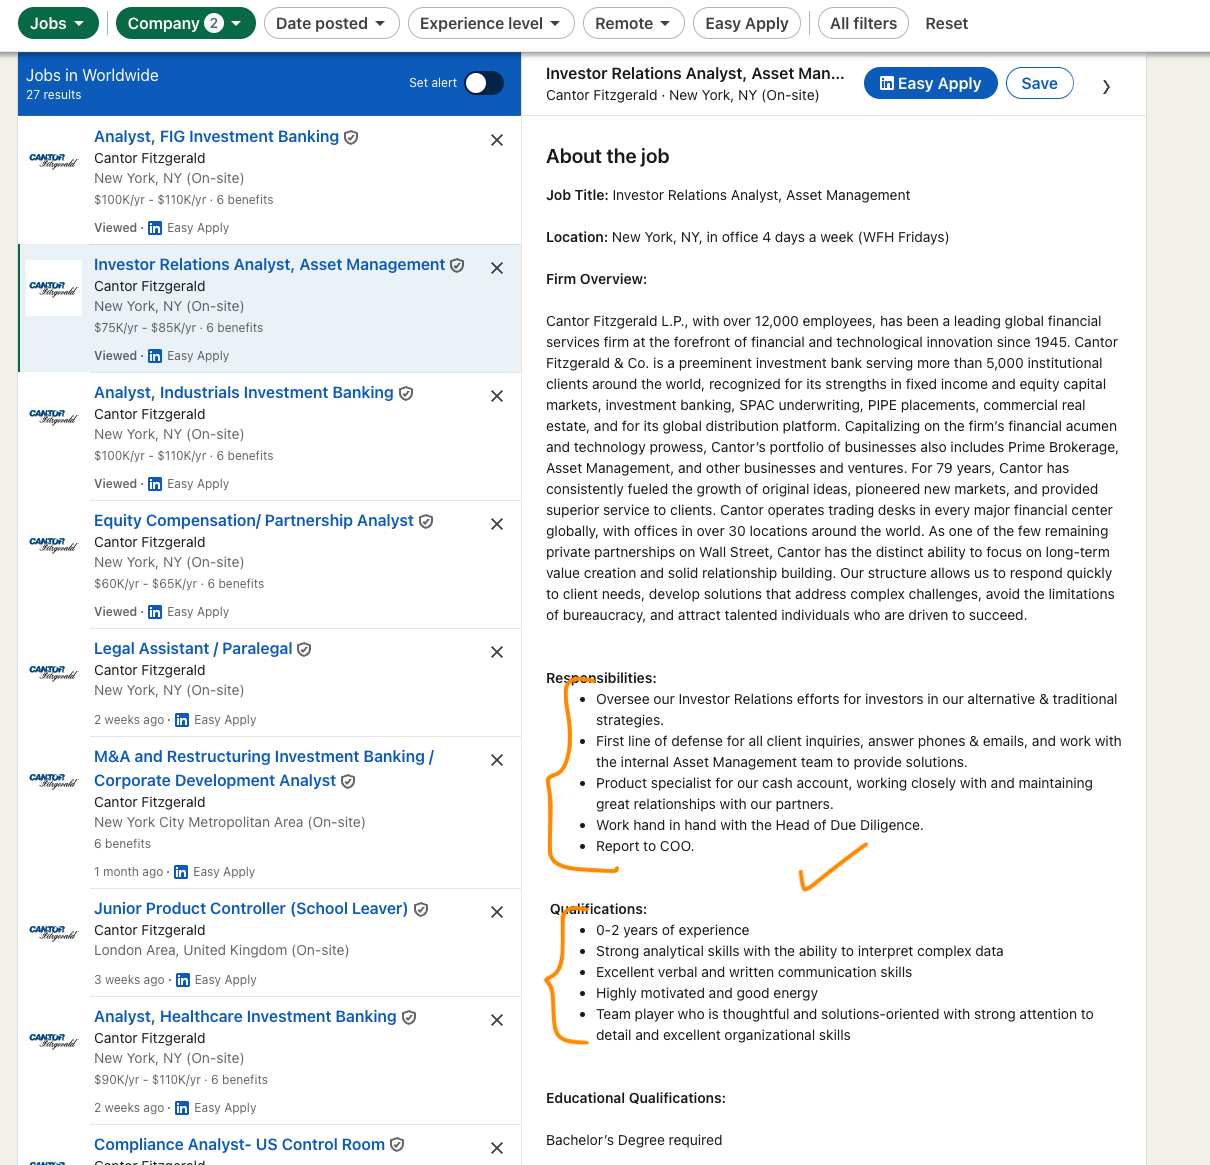Screen dimensions: 1210x1165
Task: Click LinkedIn icon on Junior Product Controller Easy Apply
Action: pos(183,980)
